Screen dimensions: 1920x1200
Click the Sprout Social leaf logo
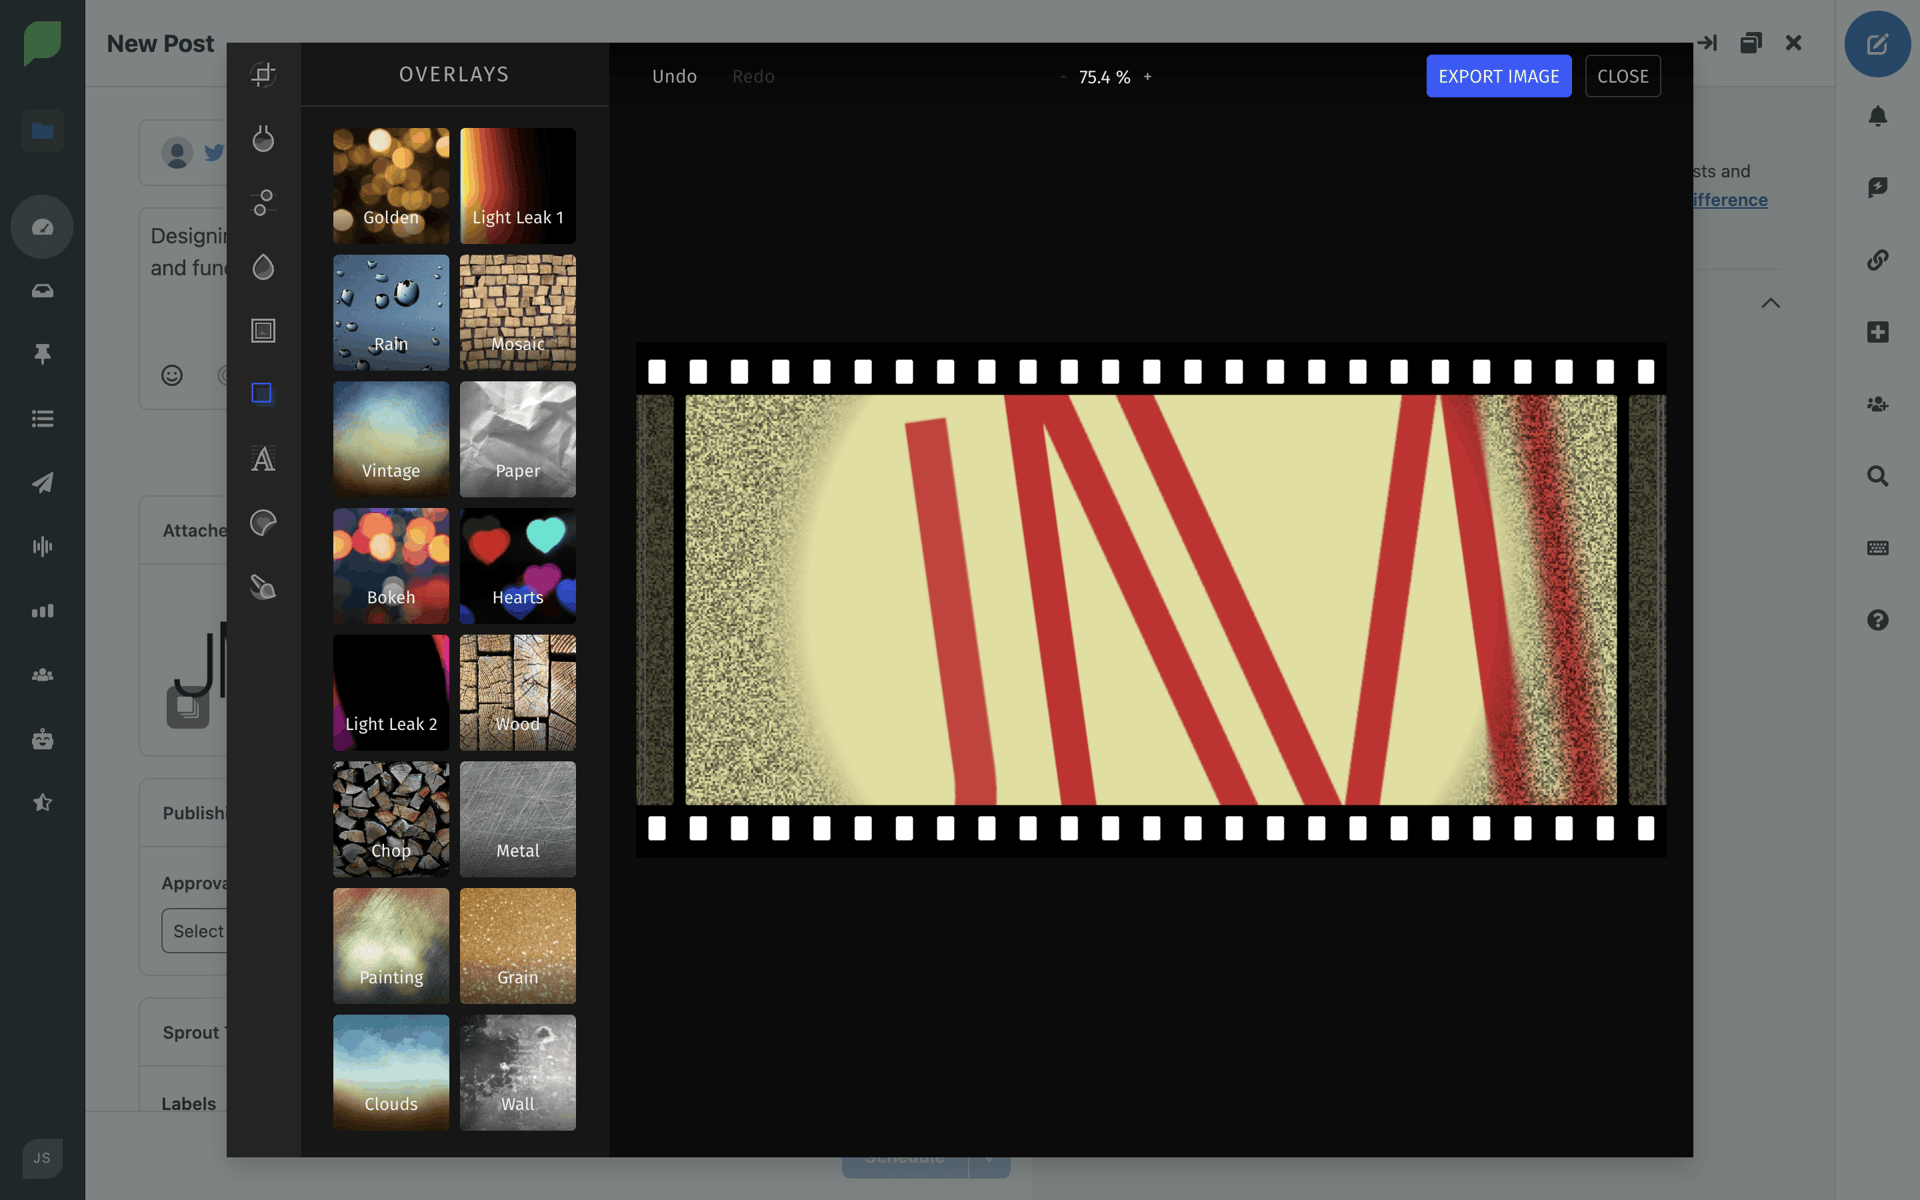tap(42, 43)
